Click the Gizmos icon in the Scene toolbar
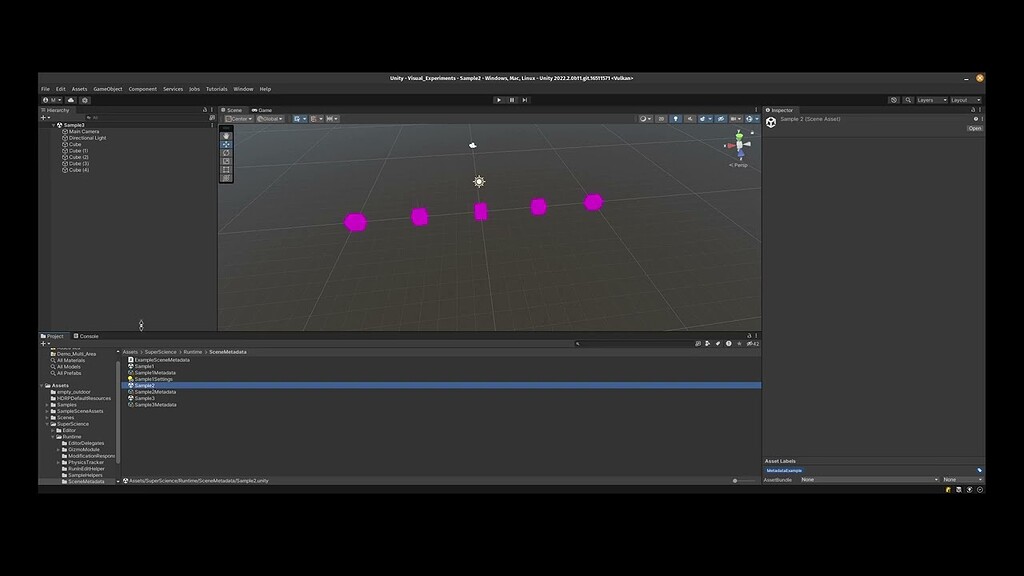1024x576 pixels. [749, 118]
